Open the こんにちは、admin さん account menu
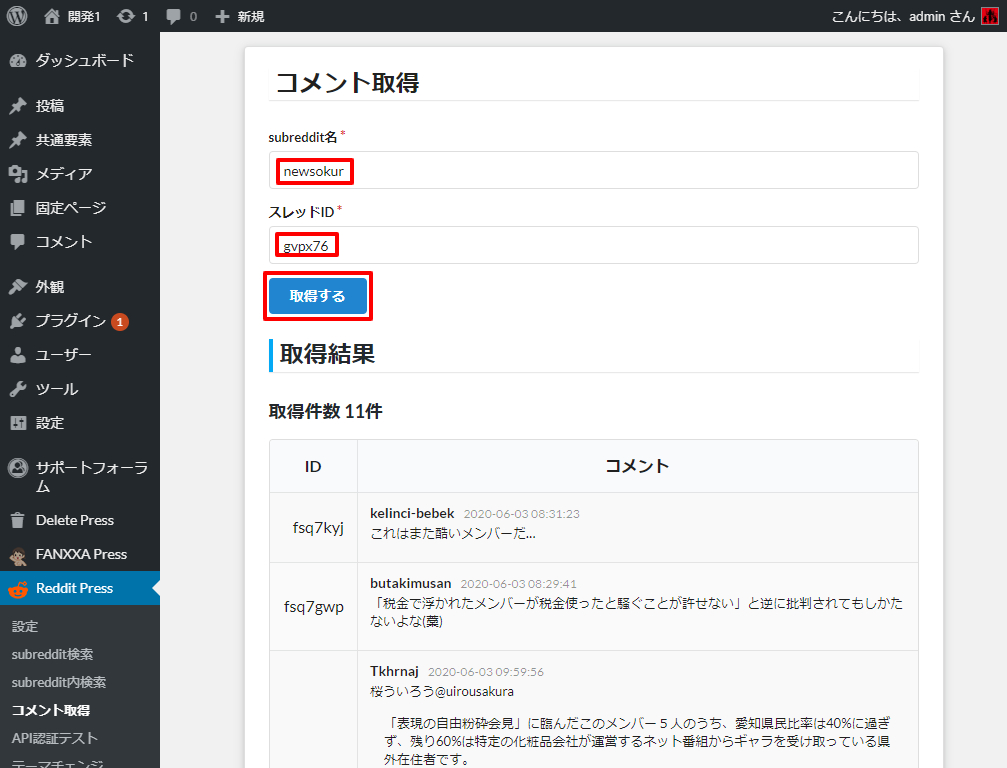The width and height of the screenshot is (1007, 768). click(915, 16)
